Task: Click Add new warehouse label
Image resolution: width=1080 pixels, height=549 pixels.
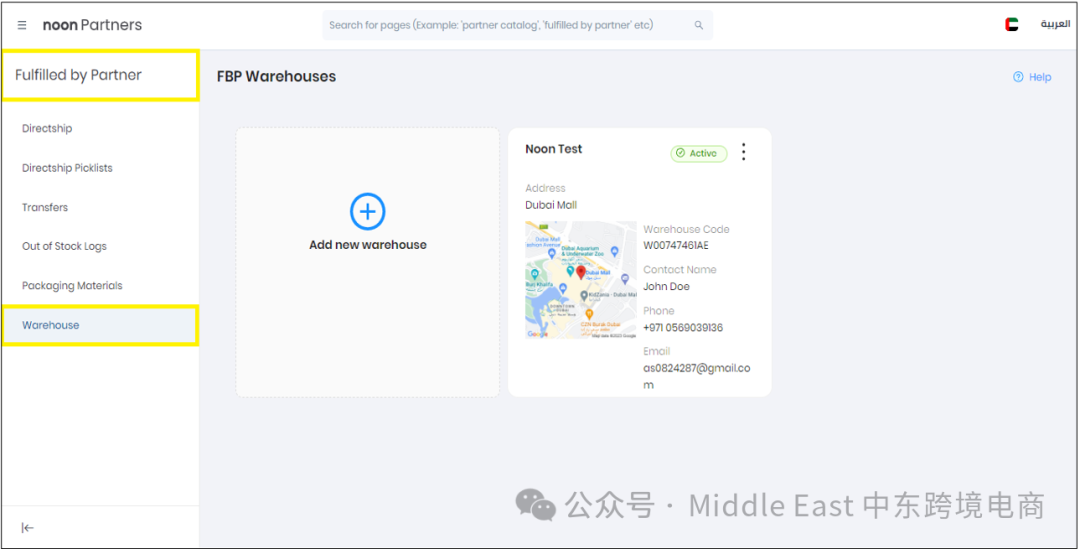Action: coord(368,245)
